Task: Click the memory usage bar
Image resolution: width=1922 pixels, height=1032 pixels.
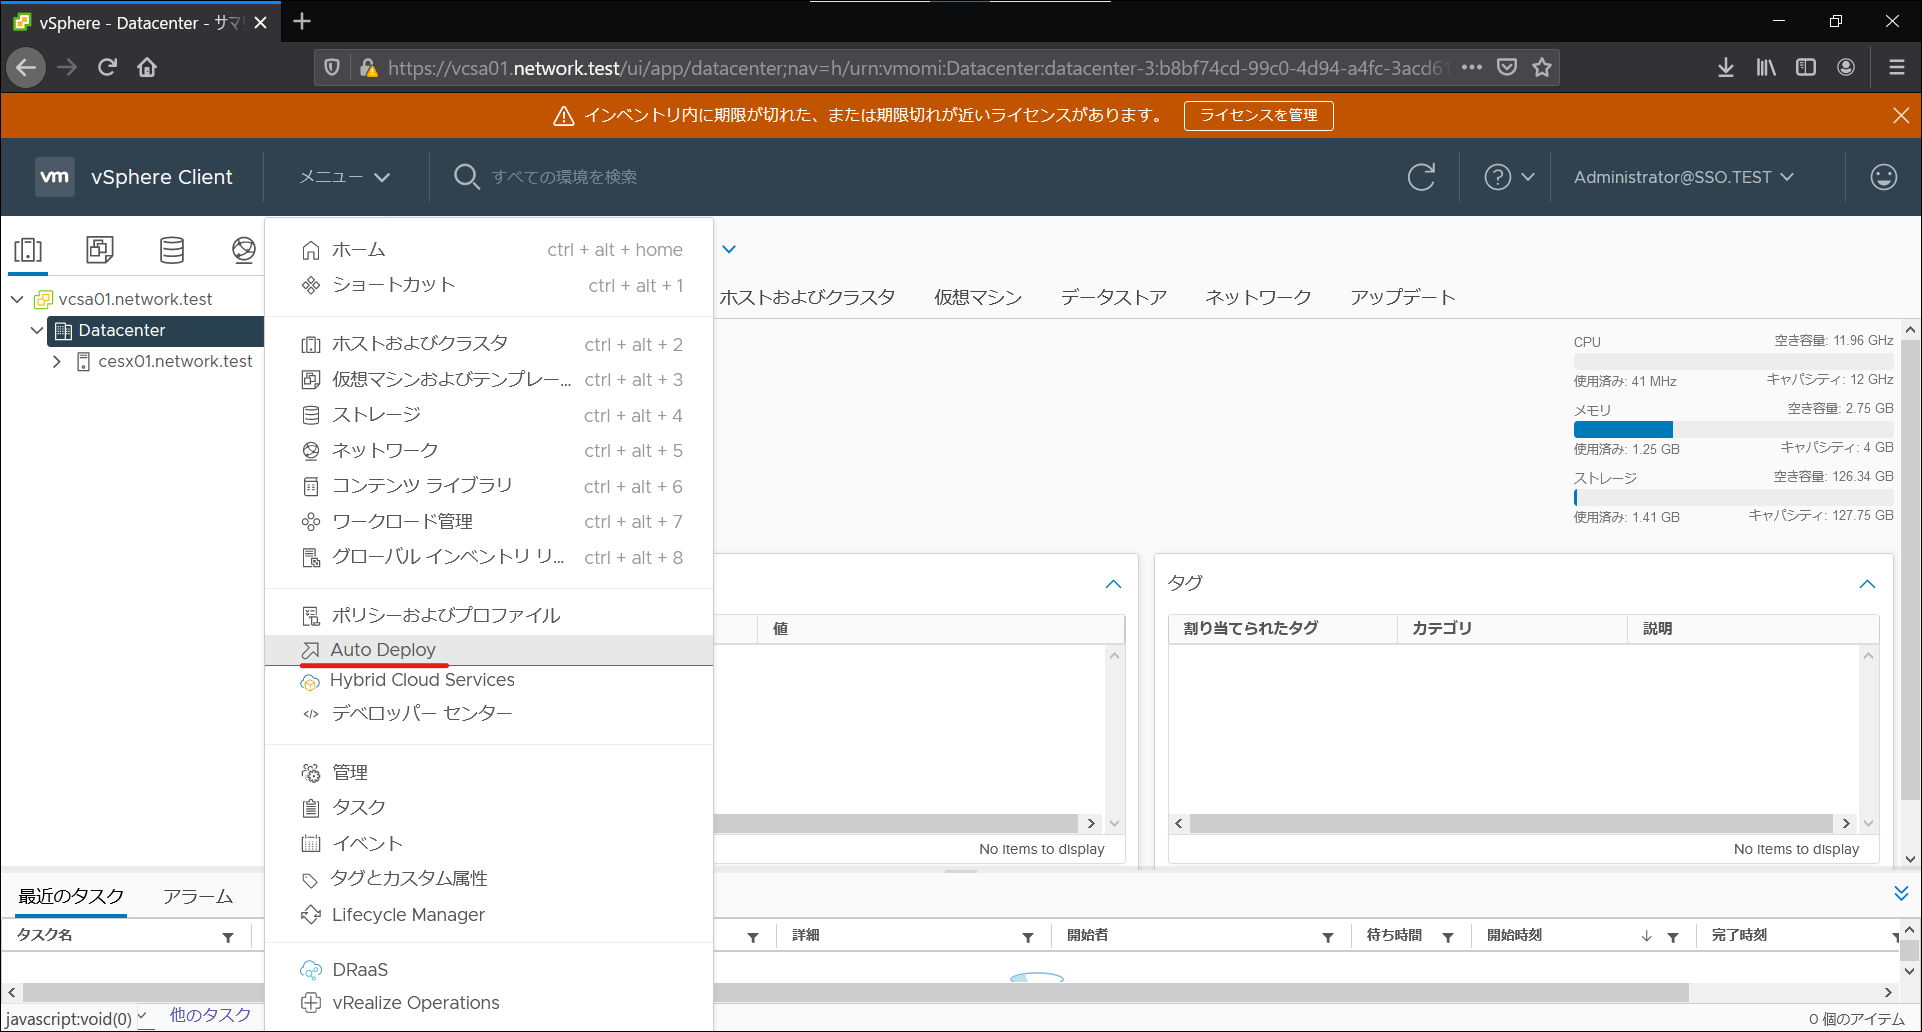Action: [1733, 429]
